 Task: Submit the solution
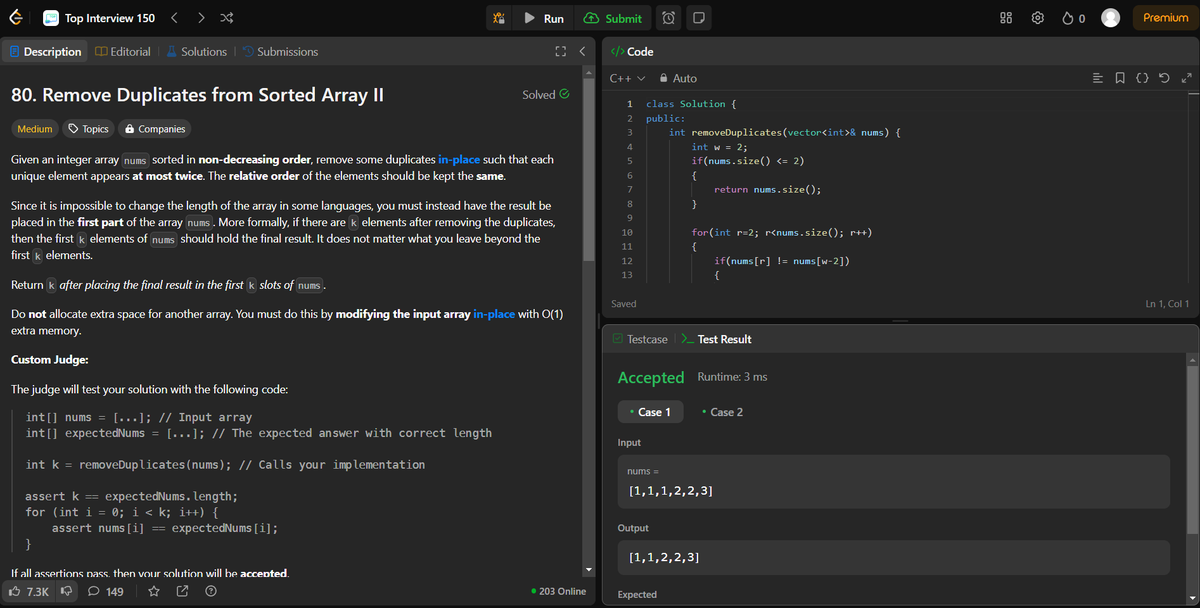coord(614,17)
